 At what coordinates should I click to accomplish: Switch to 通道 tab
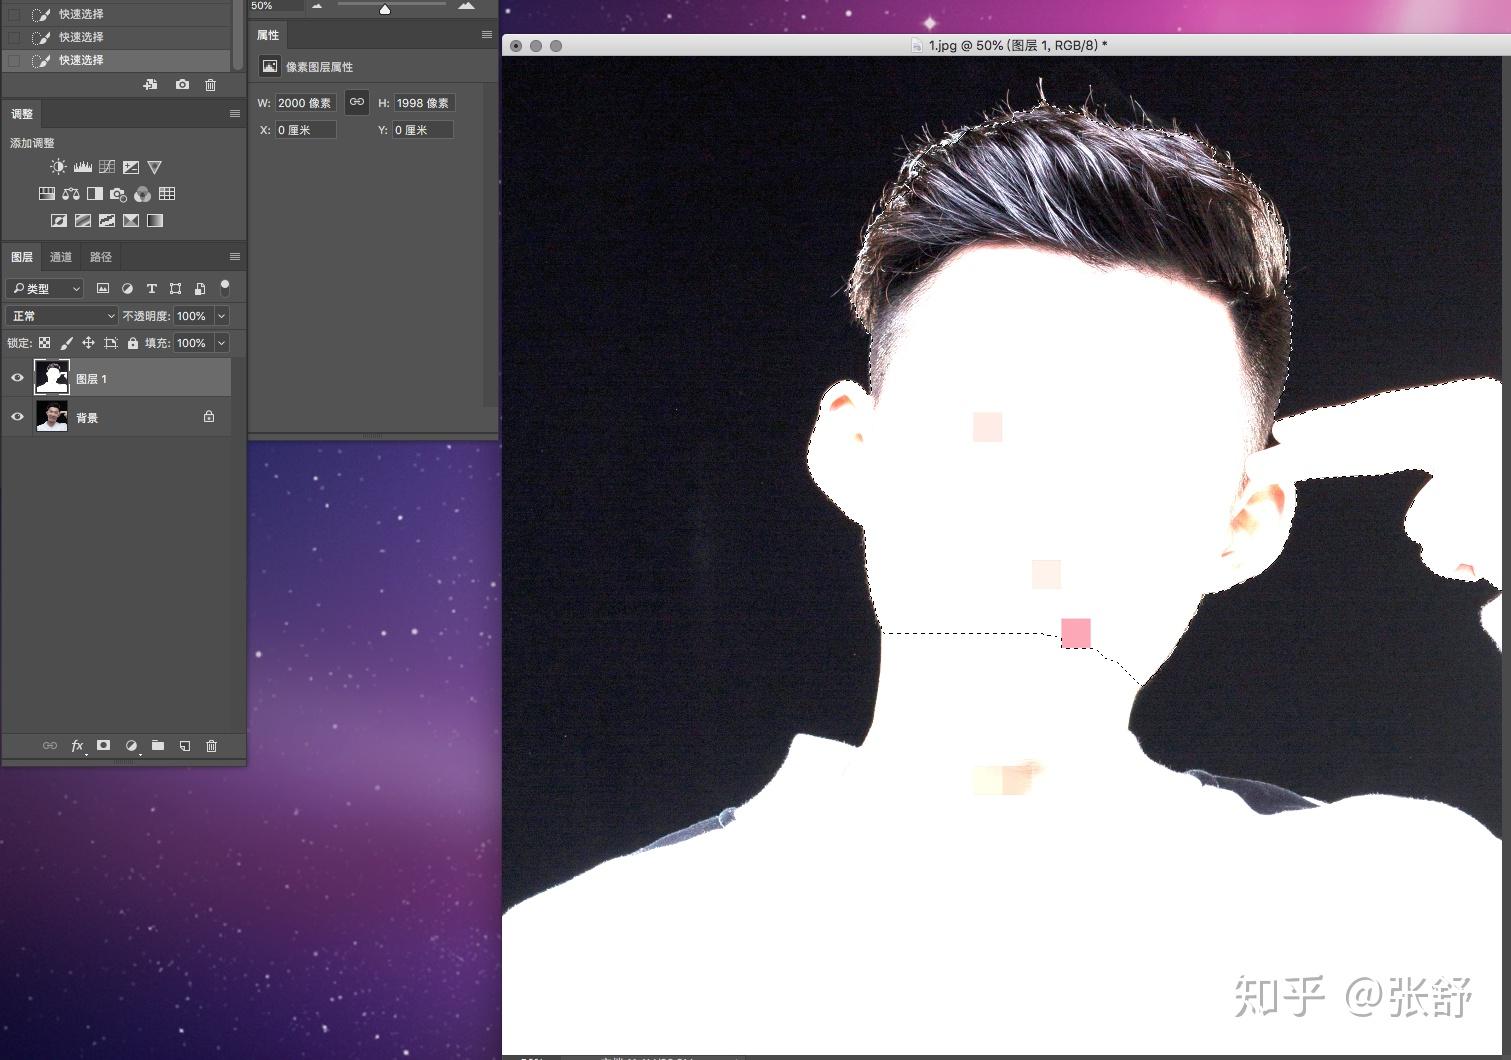click(61, 257)
